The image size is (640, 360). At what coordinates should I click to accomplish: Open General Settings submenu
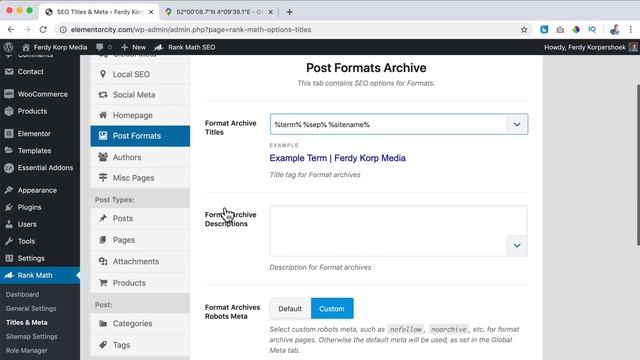click(x=31, y=309)
